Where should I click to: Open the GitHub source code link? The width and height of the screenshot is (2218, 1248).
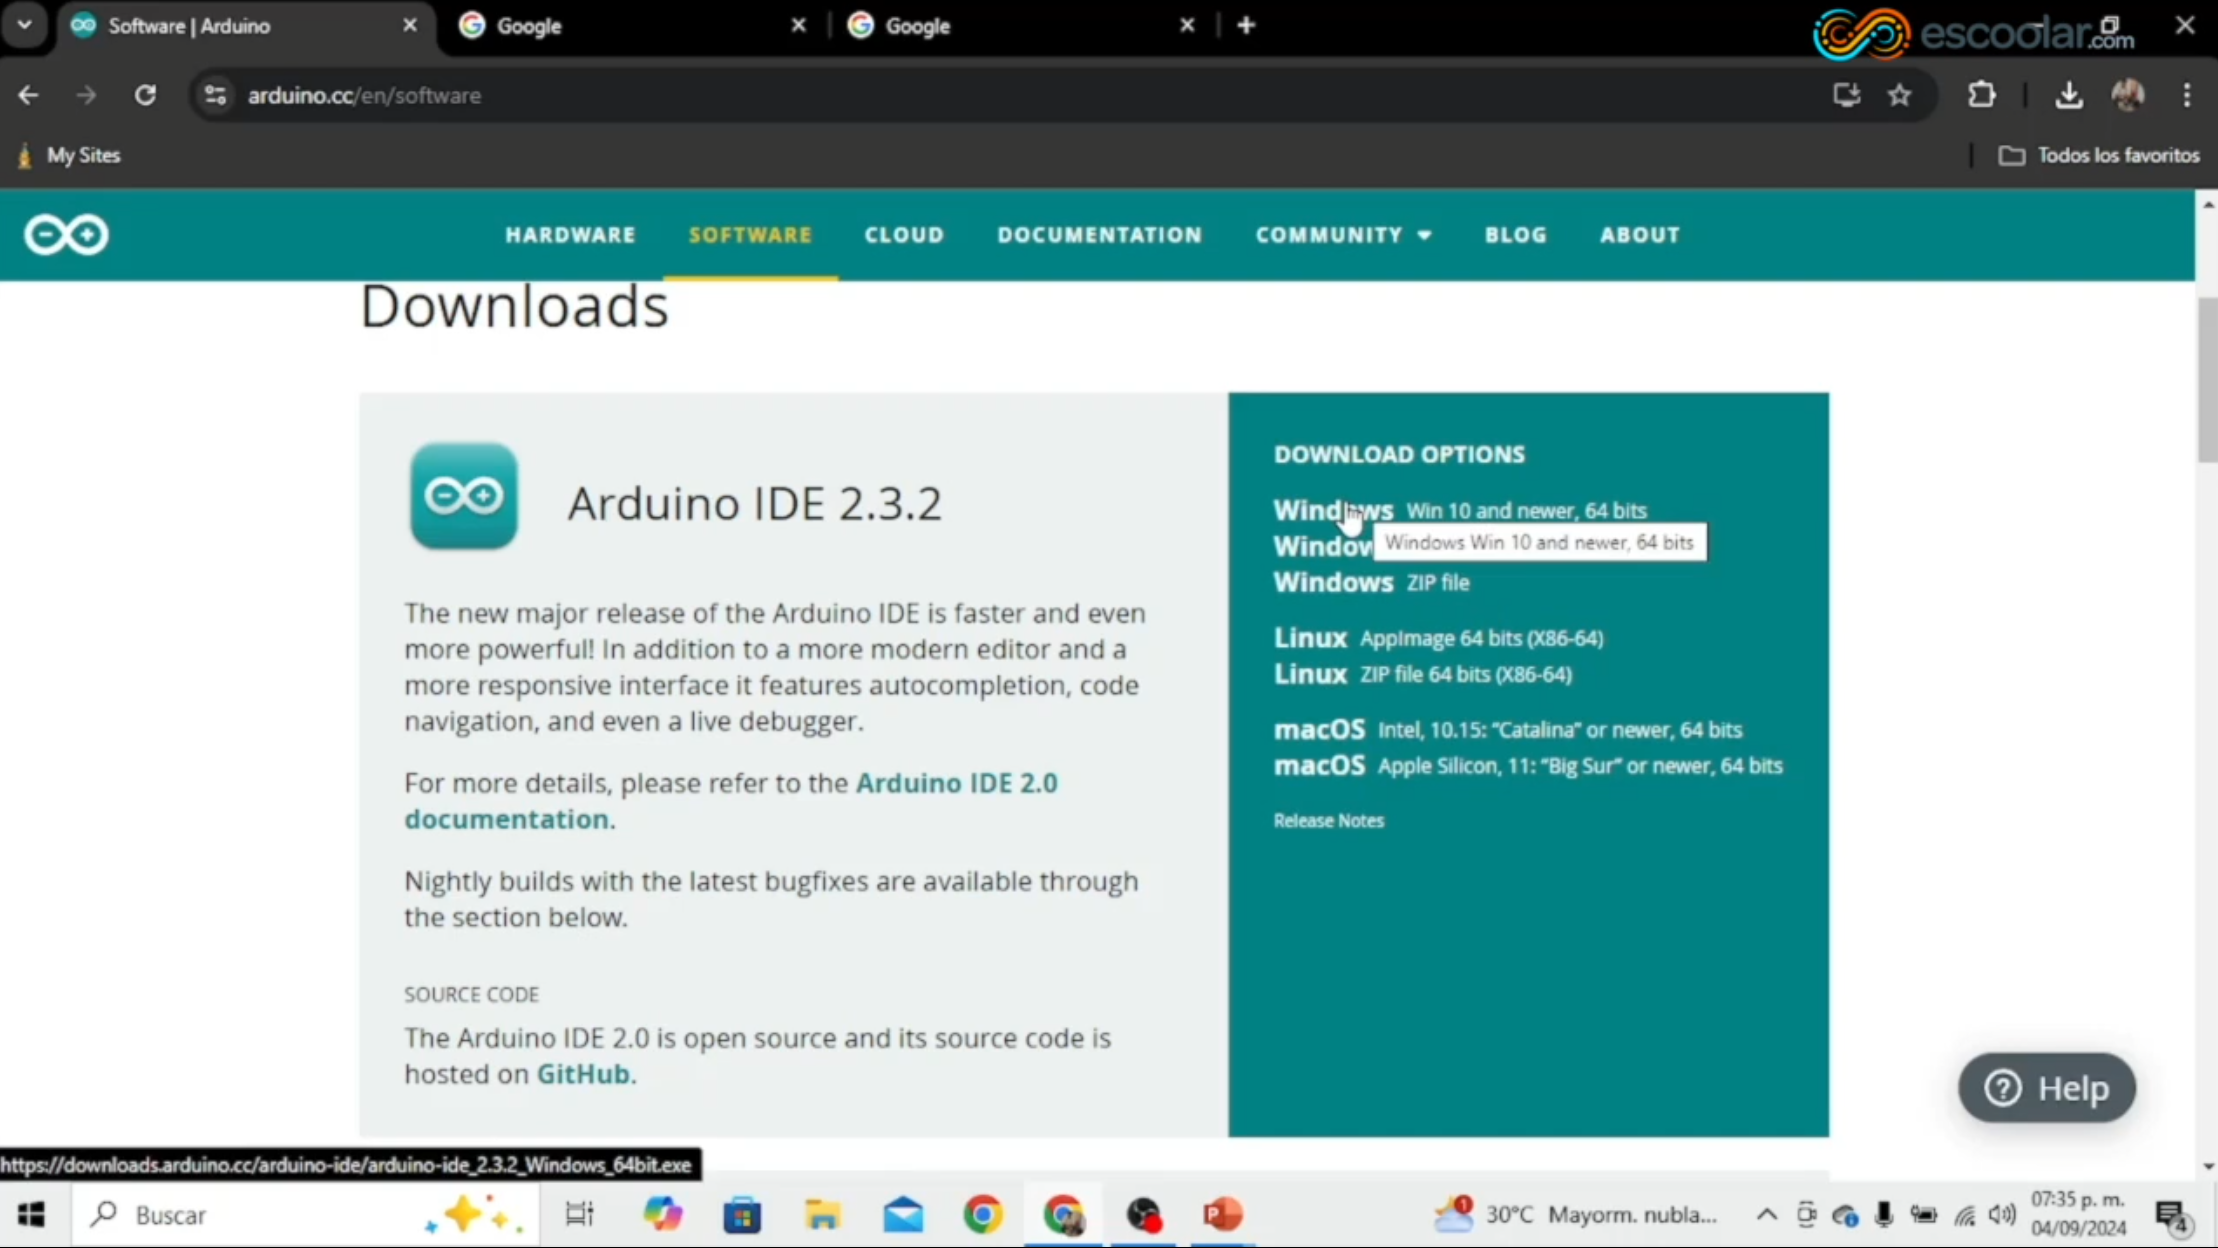click(583, 1074)
